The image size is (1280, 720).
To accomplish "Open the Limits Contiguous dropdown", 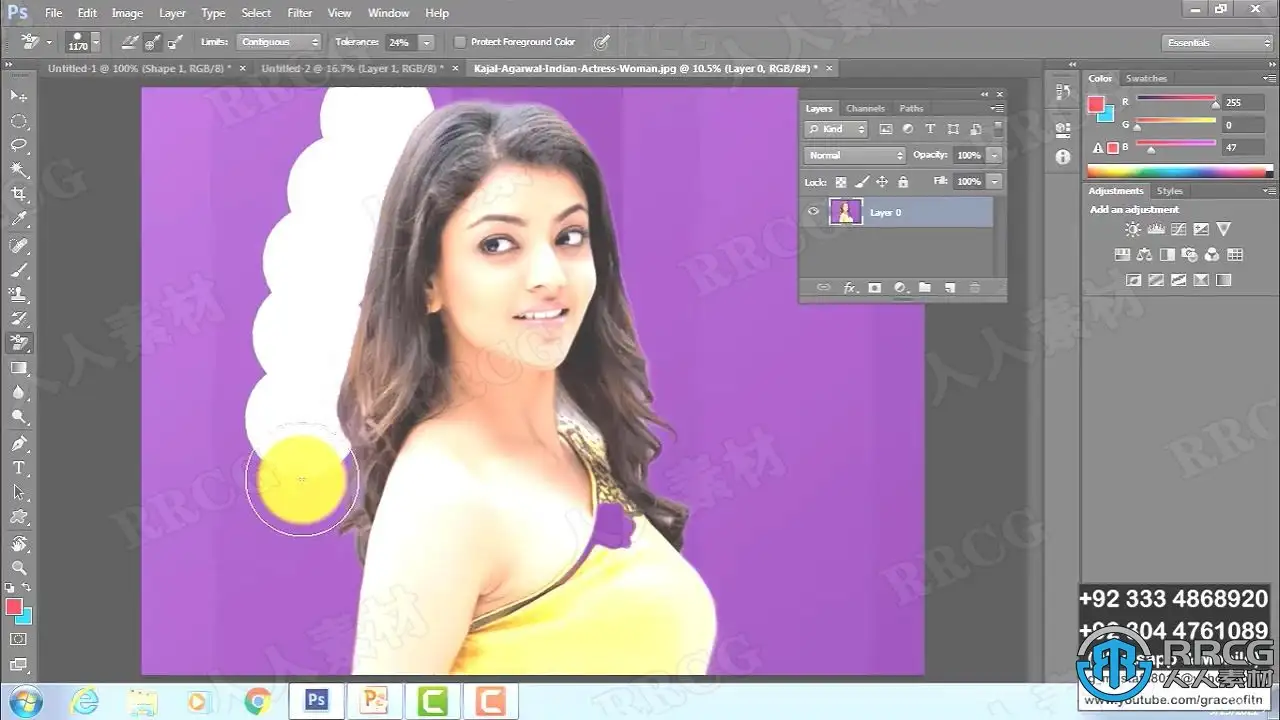I will pyautogui.click(x=279, y=42).
